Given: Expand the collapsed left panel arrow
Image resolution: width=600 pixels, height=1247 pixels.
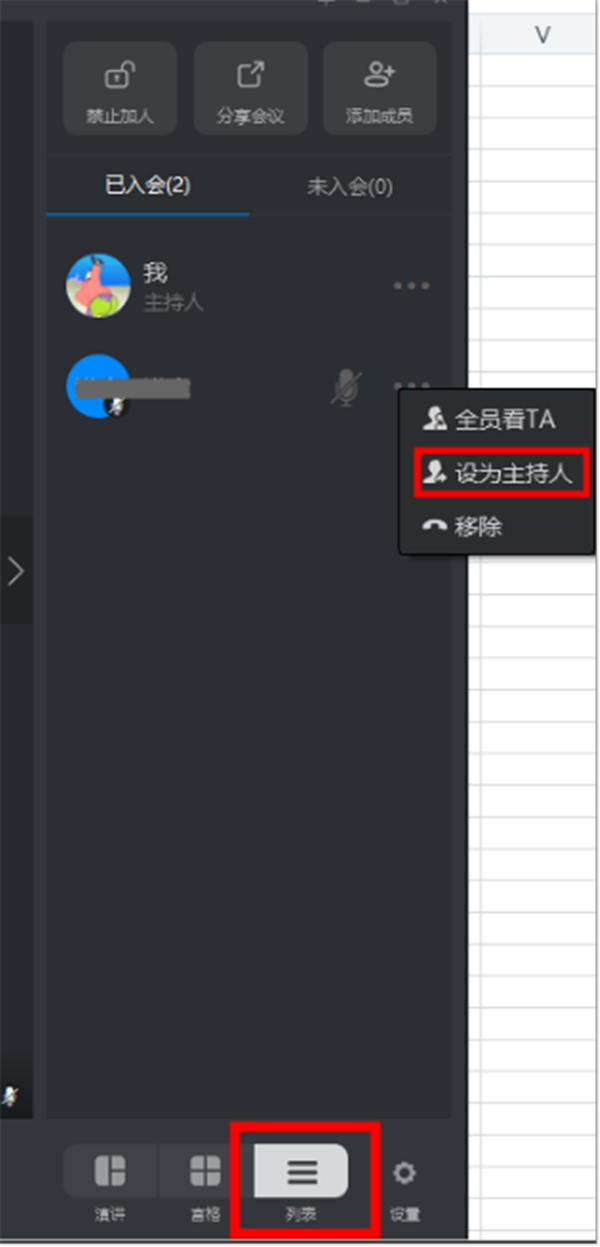Looking at the screenshot, I should [16, 571].
